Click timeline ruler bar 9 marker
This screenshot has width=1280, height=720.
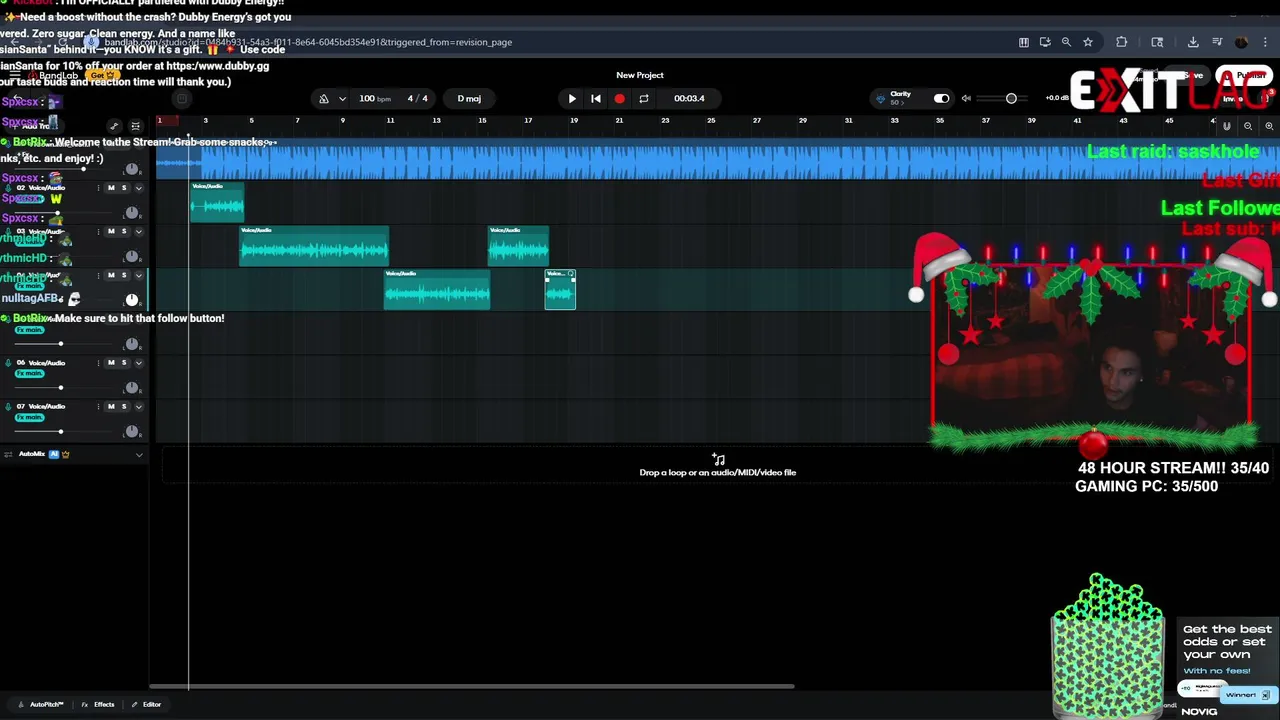[343, 120]
